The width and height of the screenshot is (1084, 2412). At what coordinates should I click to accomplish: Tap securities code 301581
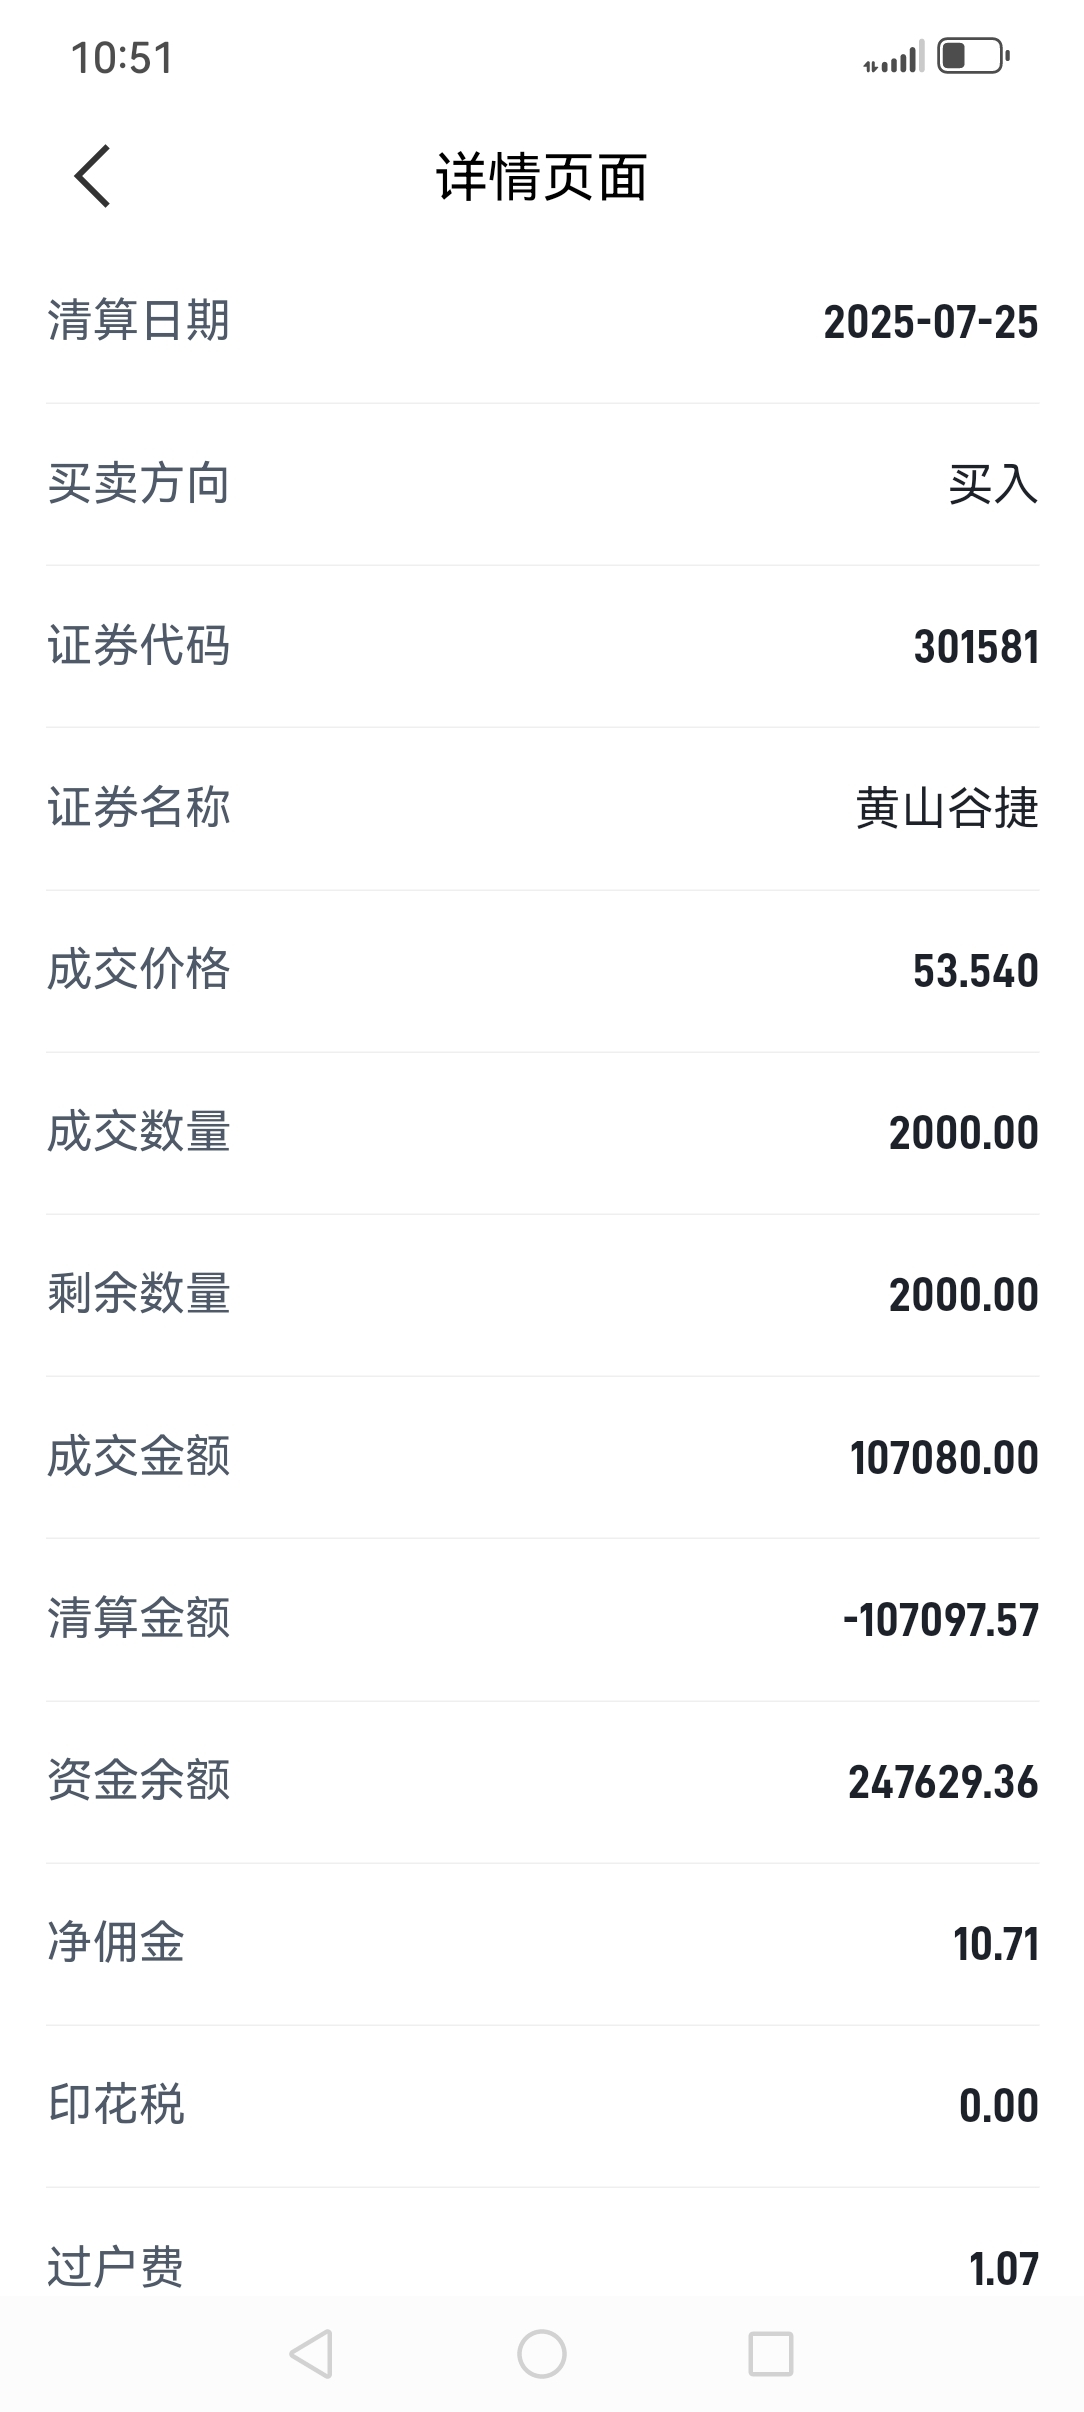point(976,646)
